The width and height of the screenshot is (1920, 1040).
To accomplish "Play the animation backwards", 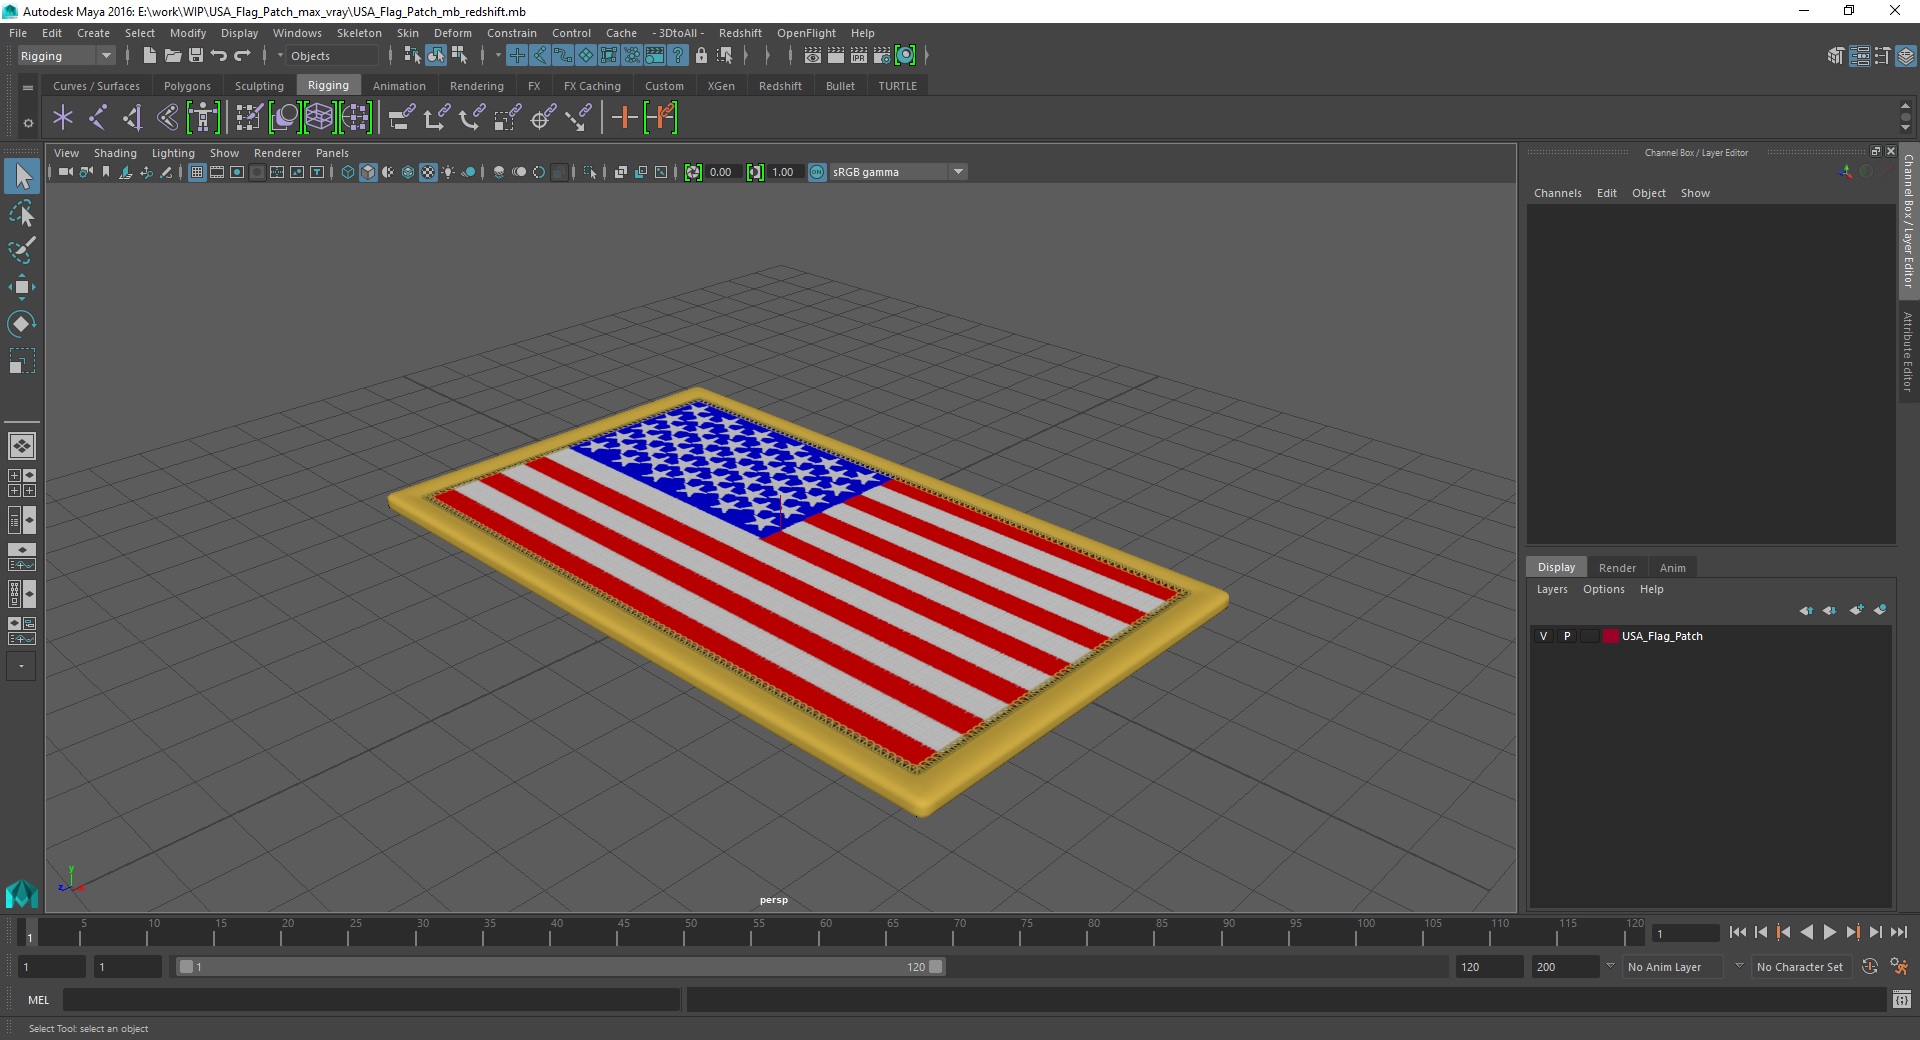I will [x=1806, y=932].
